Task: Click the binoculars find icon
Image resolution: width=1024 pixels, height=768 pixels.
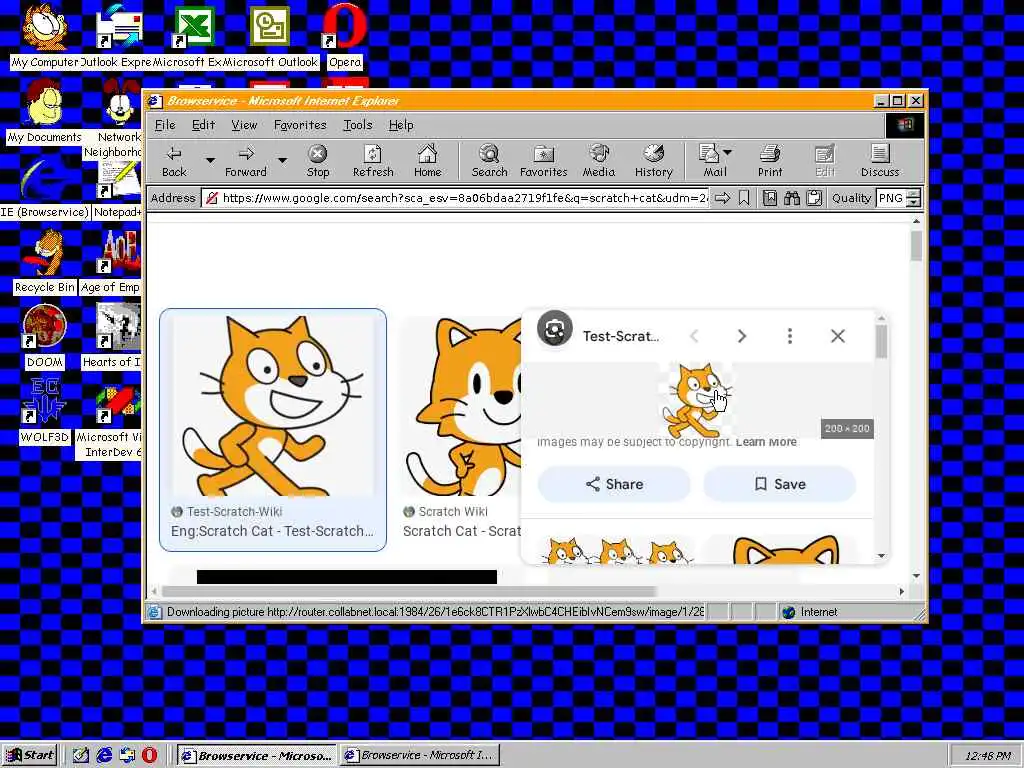Action: (792, 198)
